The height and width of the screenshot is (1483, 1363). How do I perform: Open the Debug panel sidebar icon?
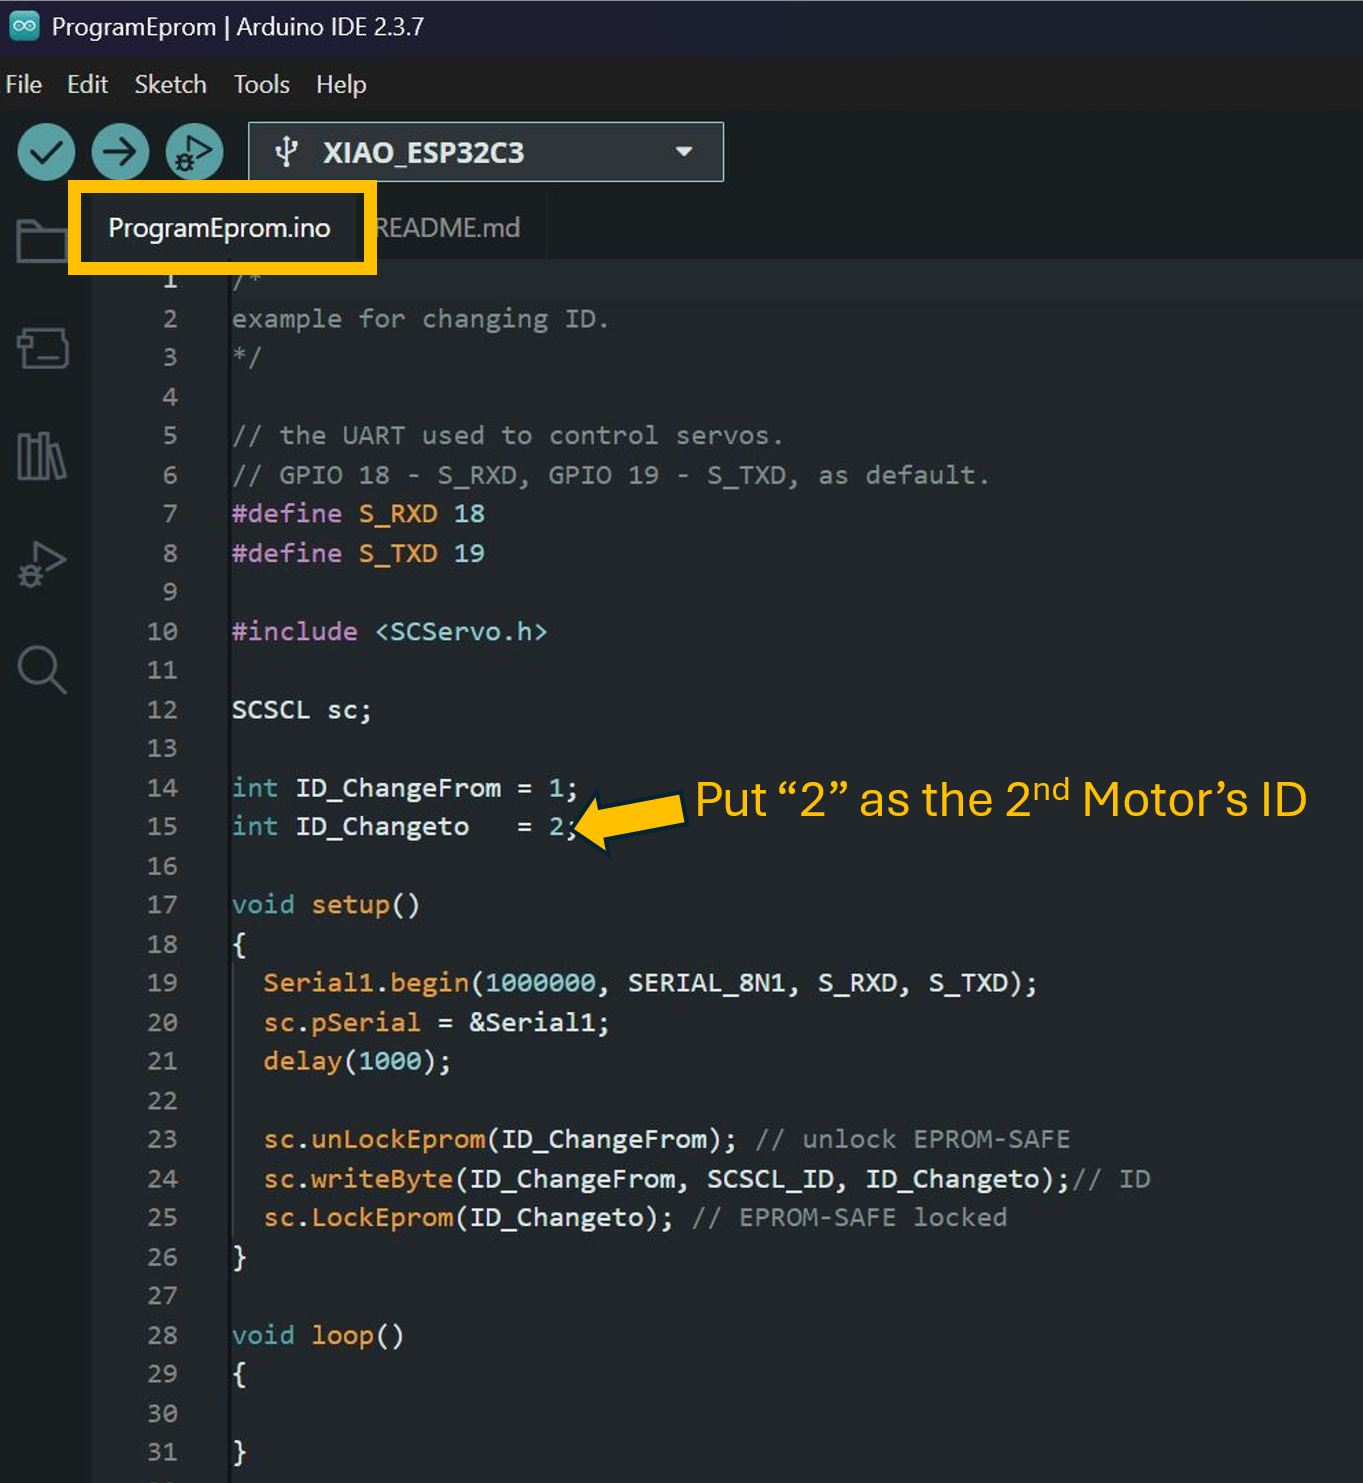pos(42,564)
